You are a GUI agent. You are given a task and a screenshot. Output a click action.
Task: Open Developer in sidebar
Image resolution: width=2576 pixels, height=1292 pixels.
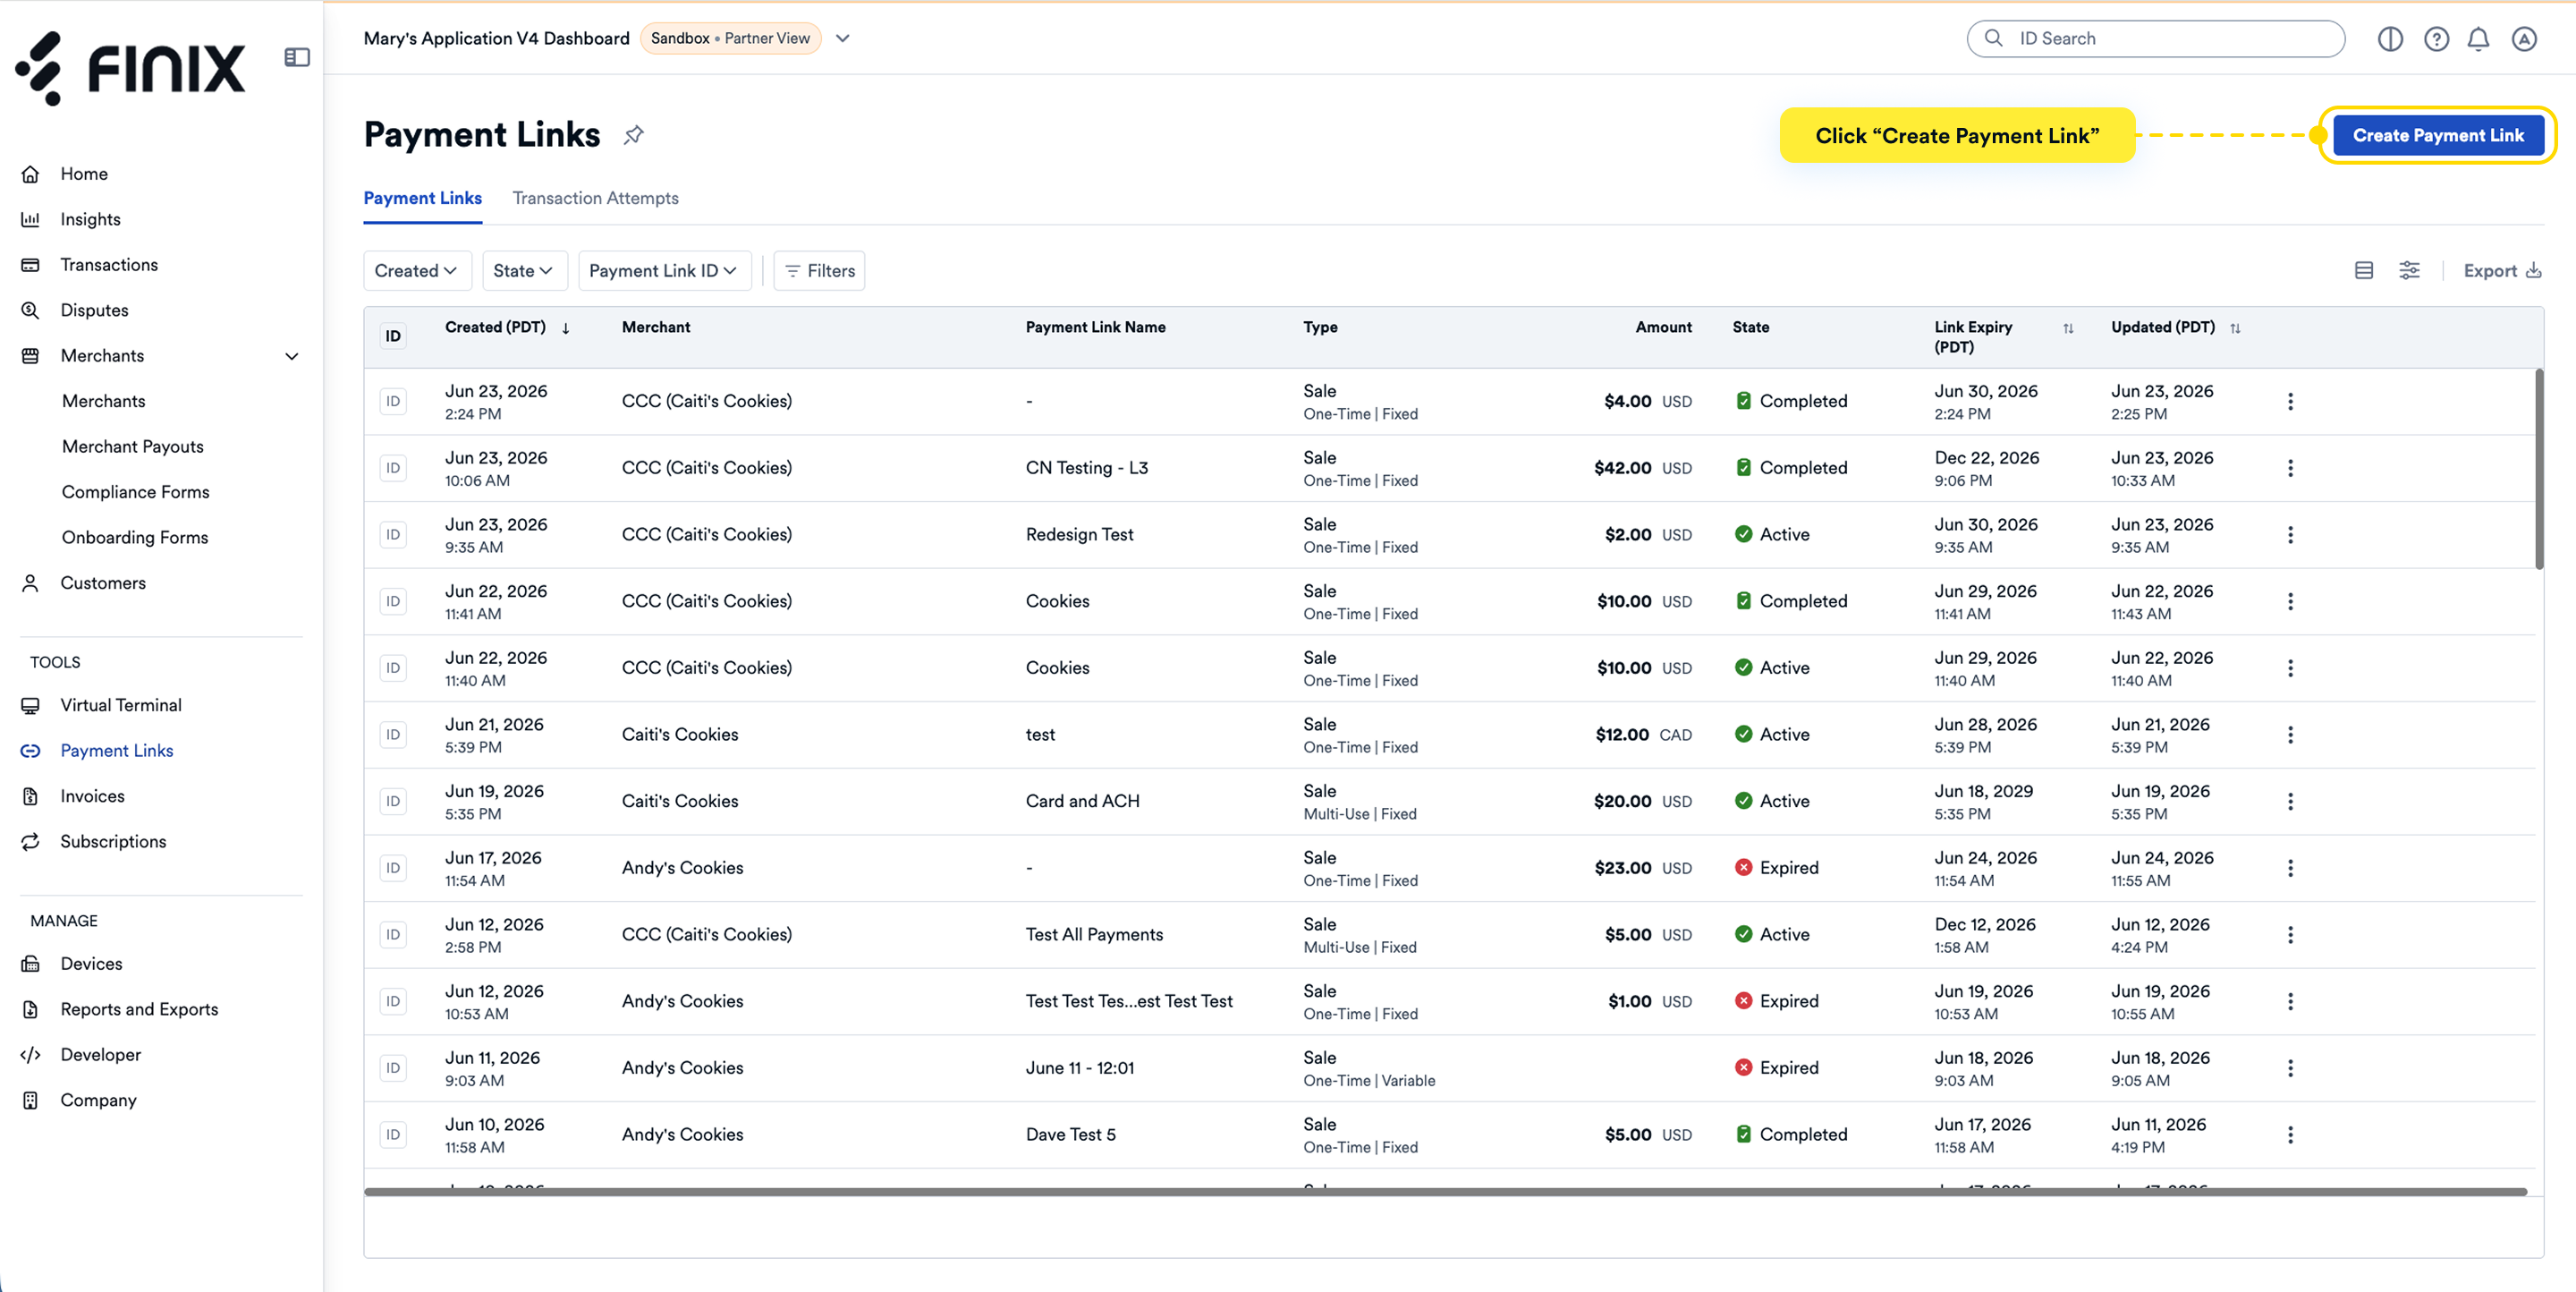pyautogui.click(x=100, y=1055)
